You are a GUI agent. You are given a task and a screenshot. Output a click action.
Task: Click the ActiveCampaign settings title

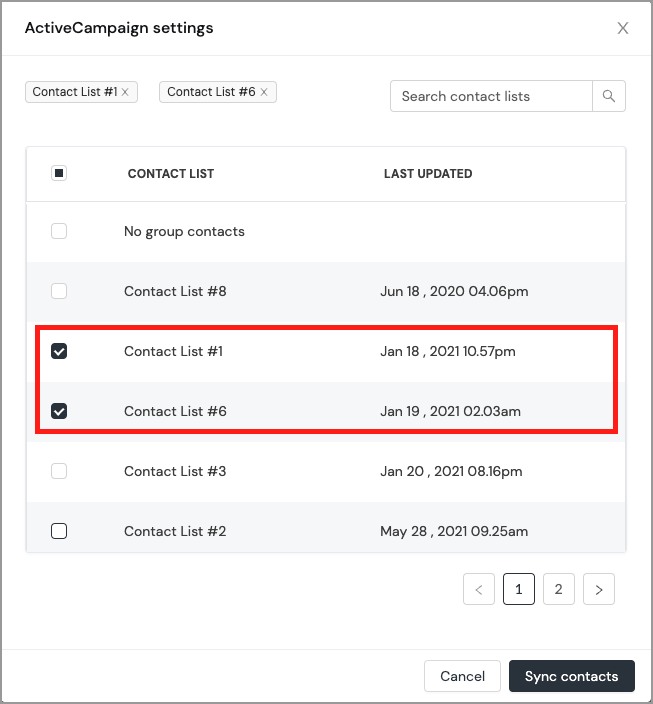coord(119,28)
